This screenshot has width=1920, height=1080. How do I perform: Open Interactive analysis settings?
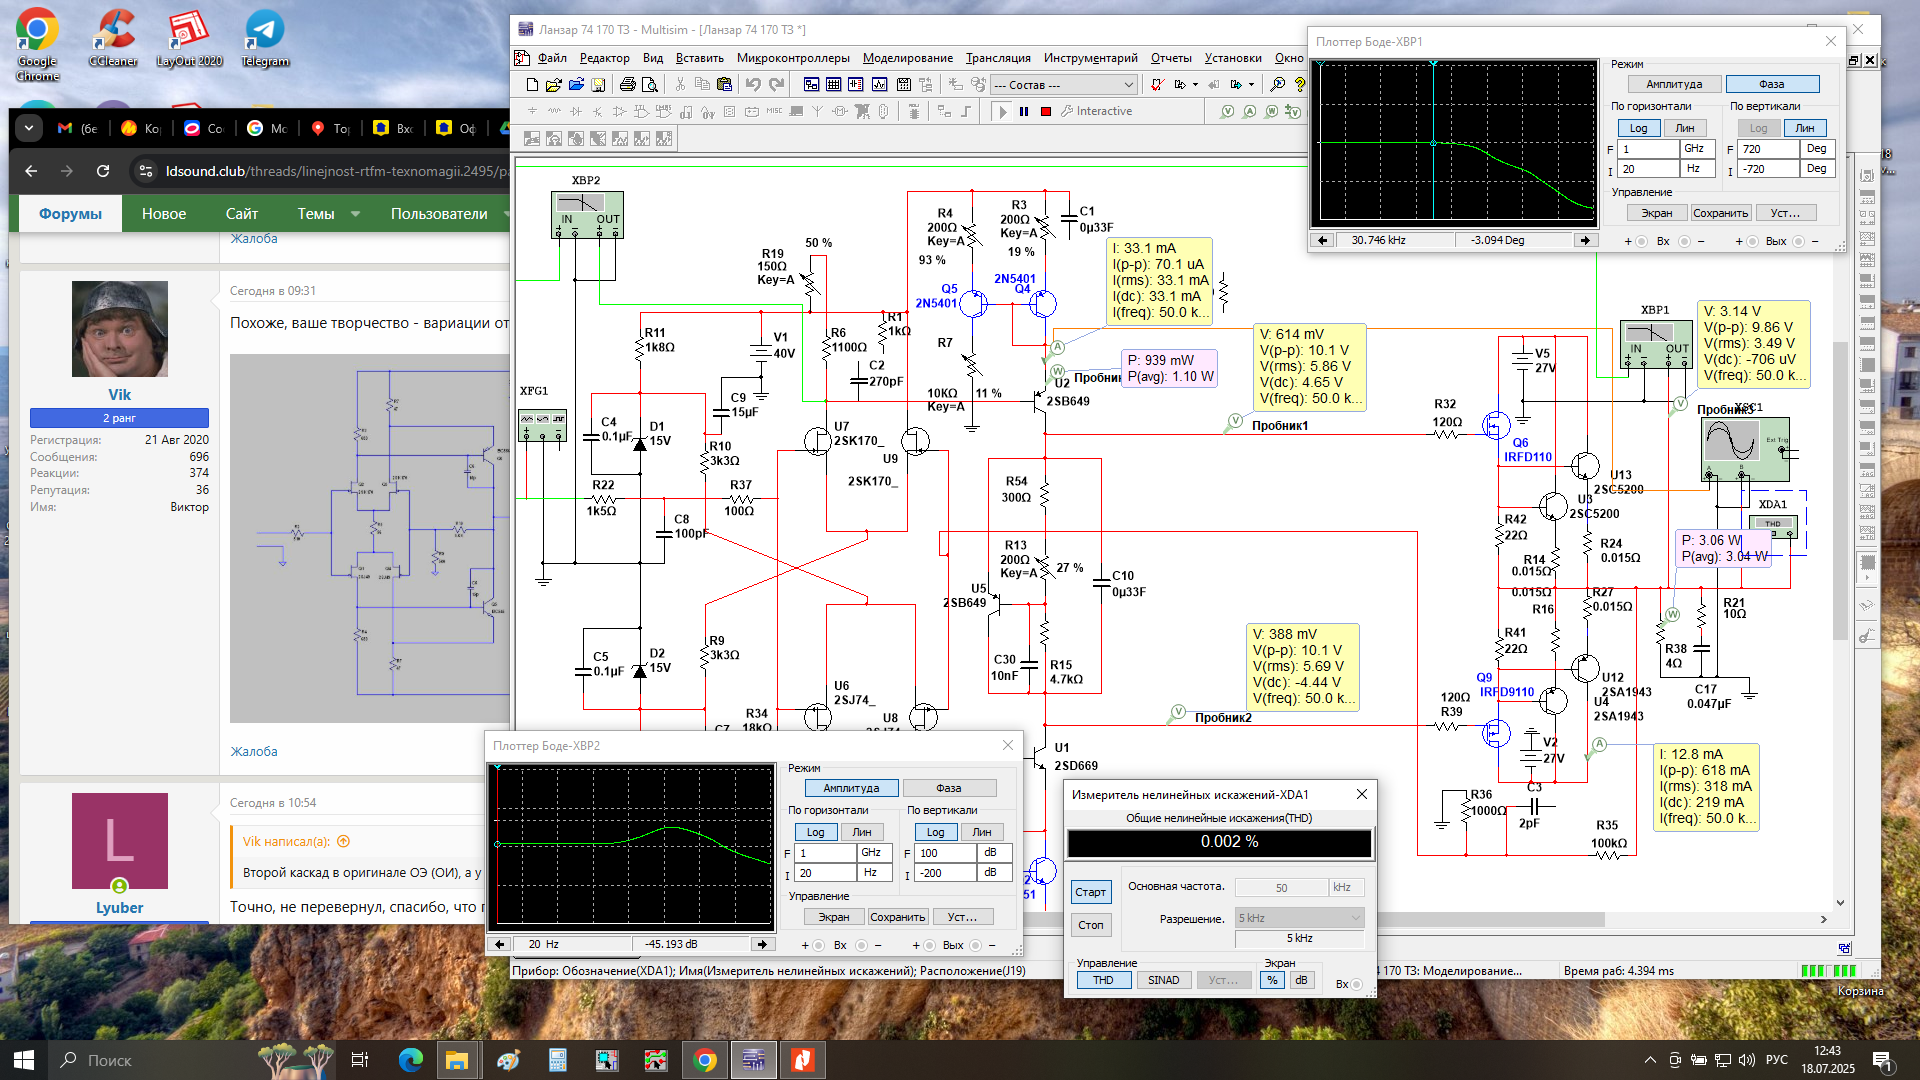tap(1096, 112)
